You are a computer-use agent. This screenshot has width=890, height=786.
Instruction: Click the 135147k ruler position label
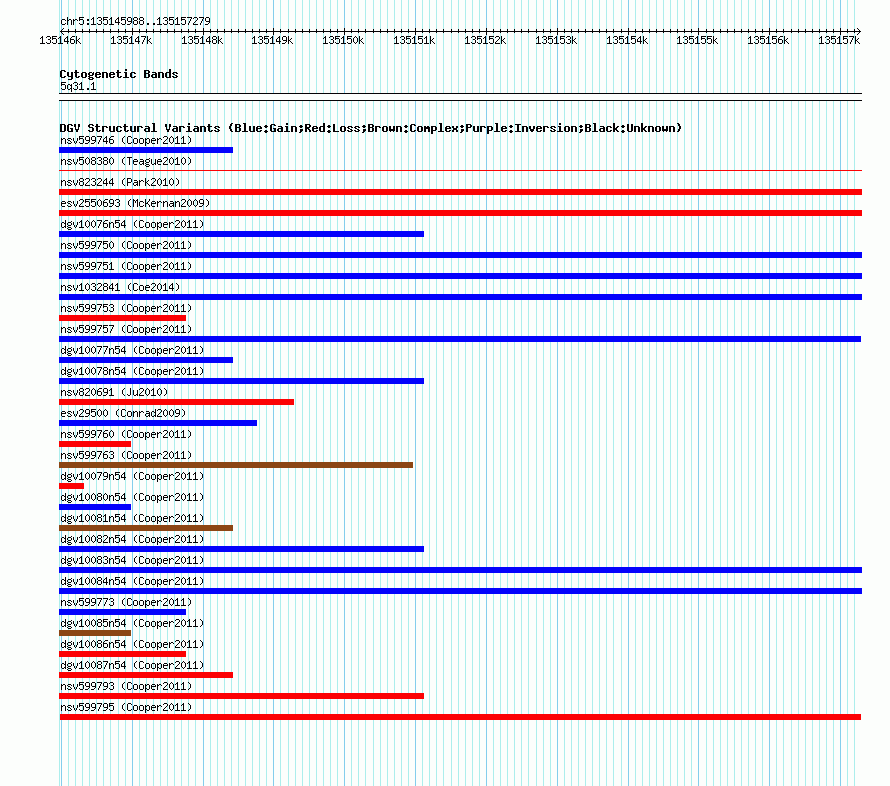(x=131, y=40)
